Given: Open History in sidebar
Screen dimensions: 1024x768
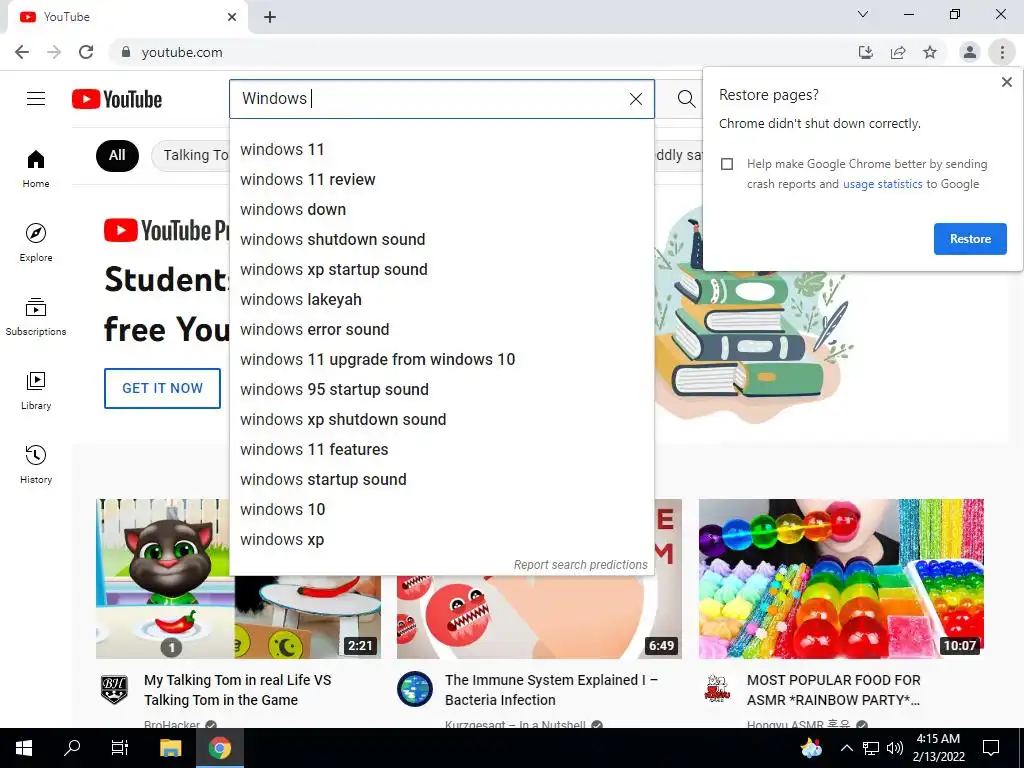Looking at the screenshot, I should tap(36, 464).
